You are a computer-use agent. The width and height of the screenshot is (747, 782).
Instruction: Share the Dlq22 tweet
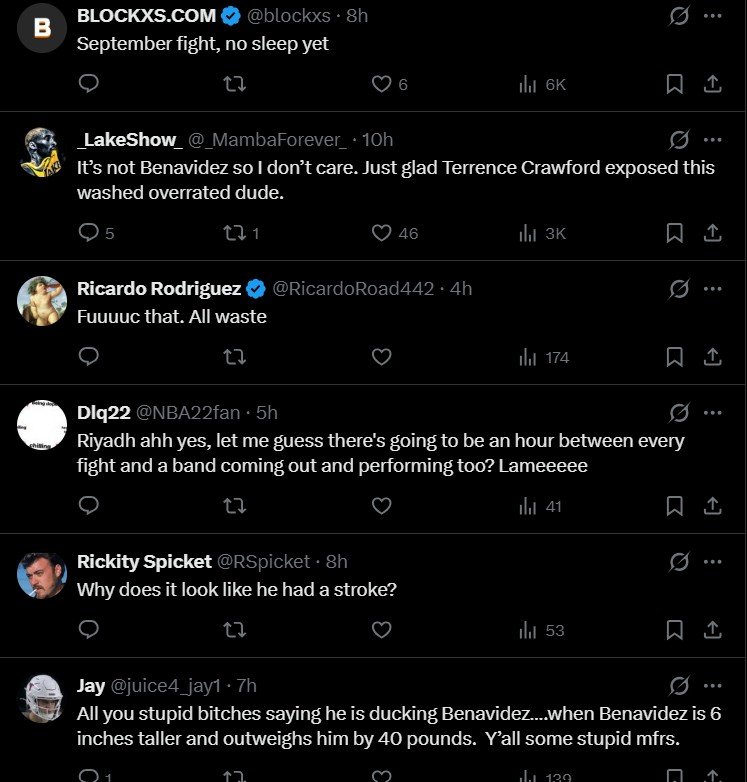click(x=712, y=506)
